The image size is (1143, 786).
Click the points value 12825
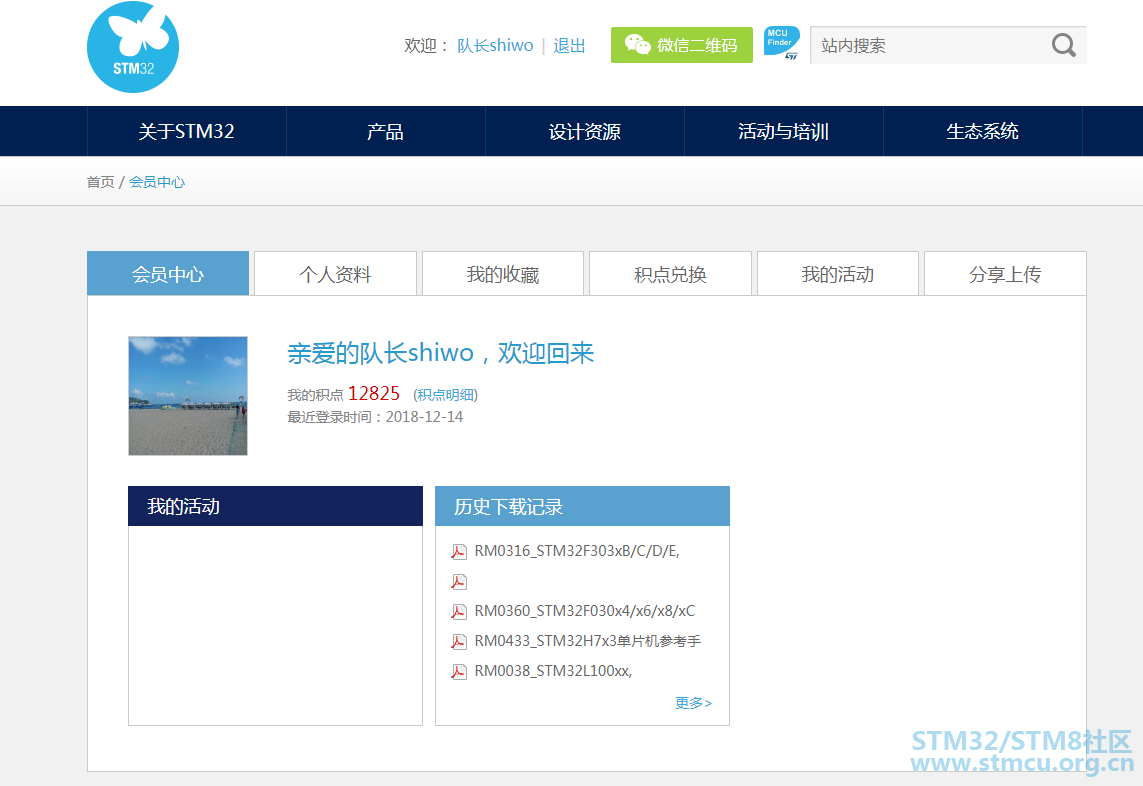(374, 394)
